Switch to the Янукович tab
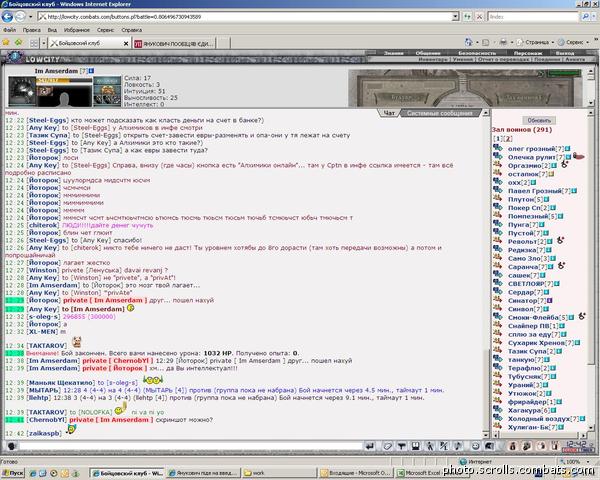The width and height of the screenshot is (600, 480). [x=174, y=44]
